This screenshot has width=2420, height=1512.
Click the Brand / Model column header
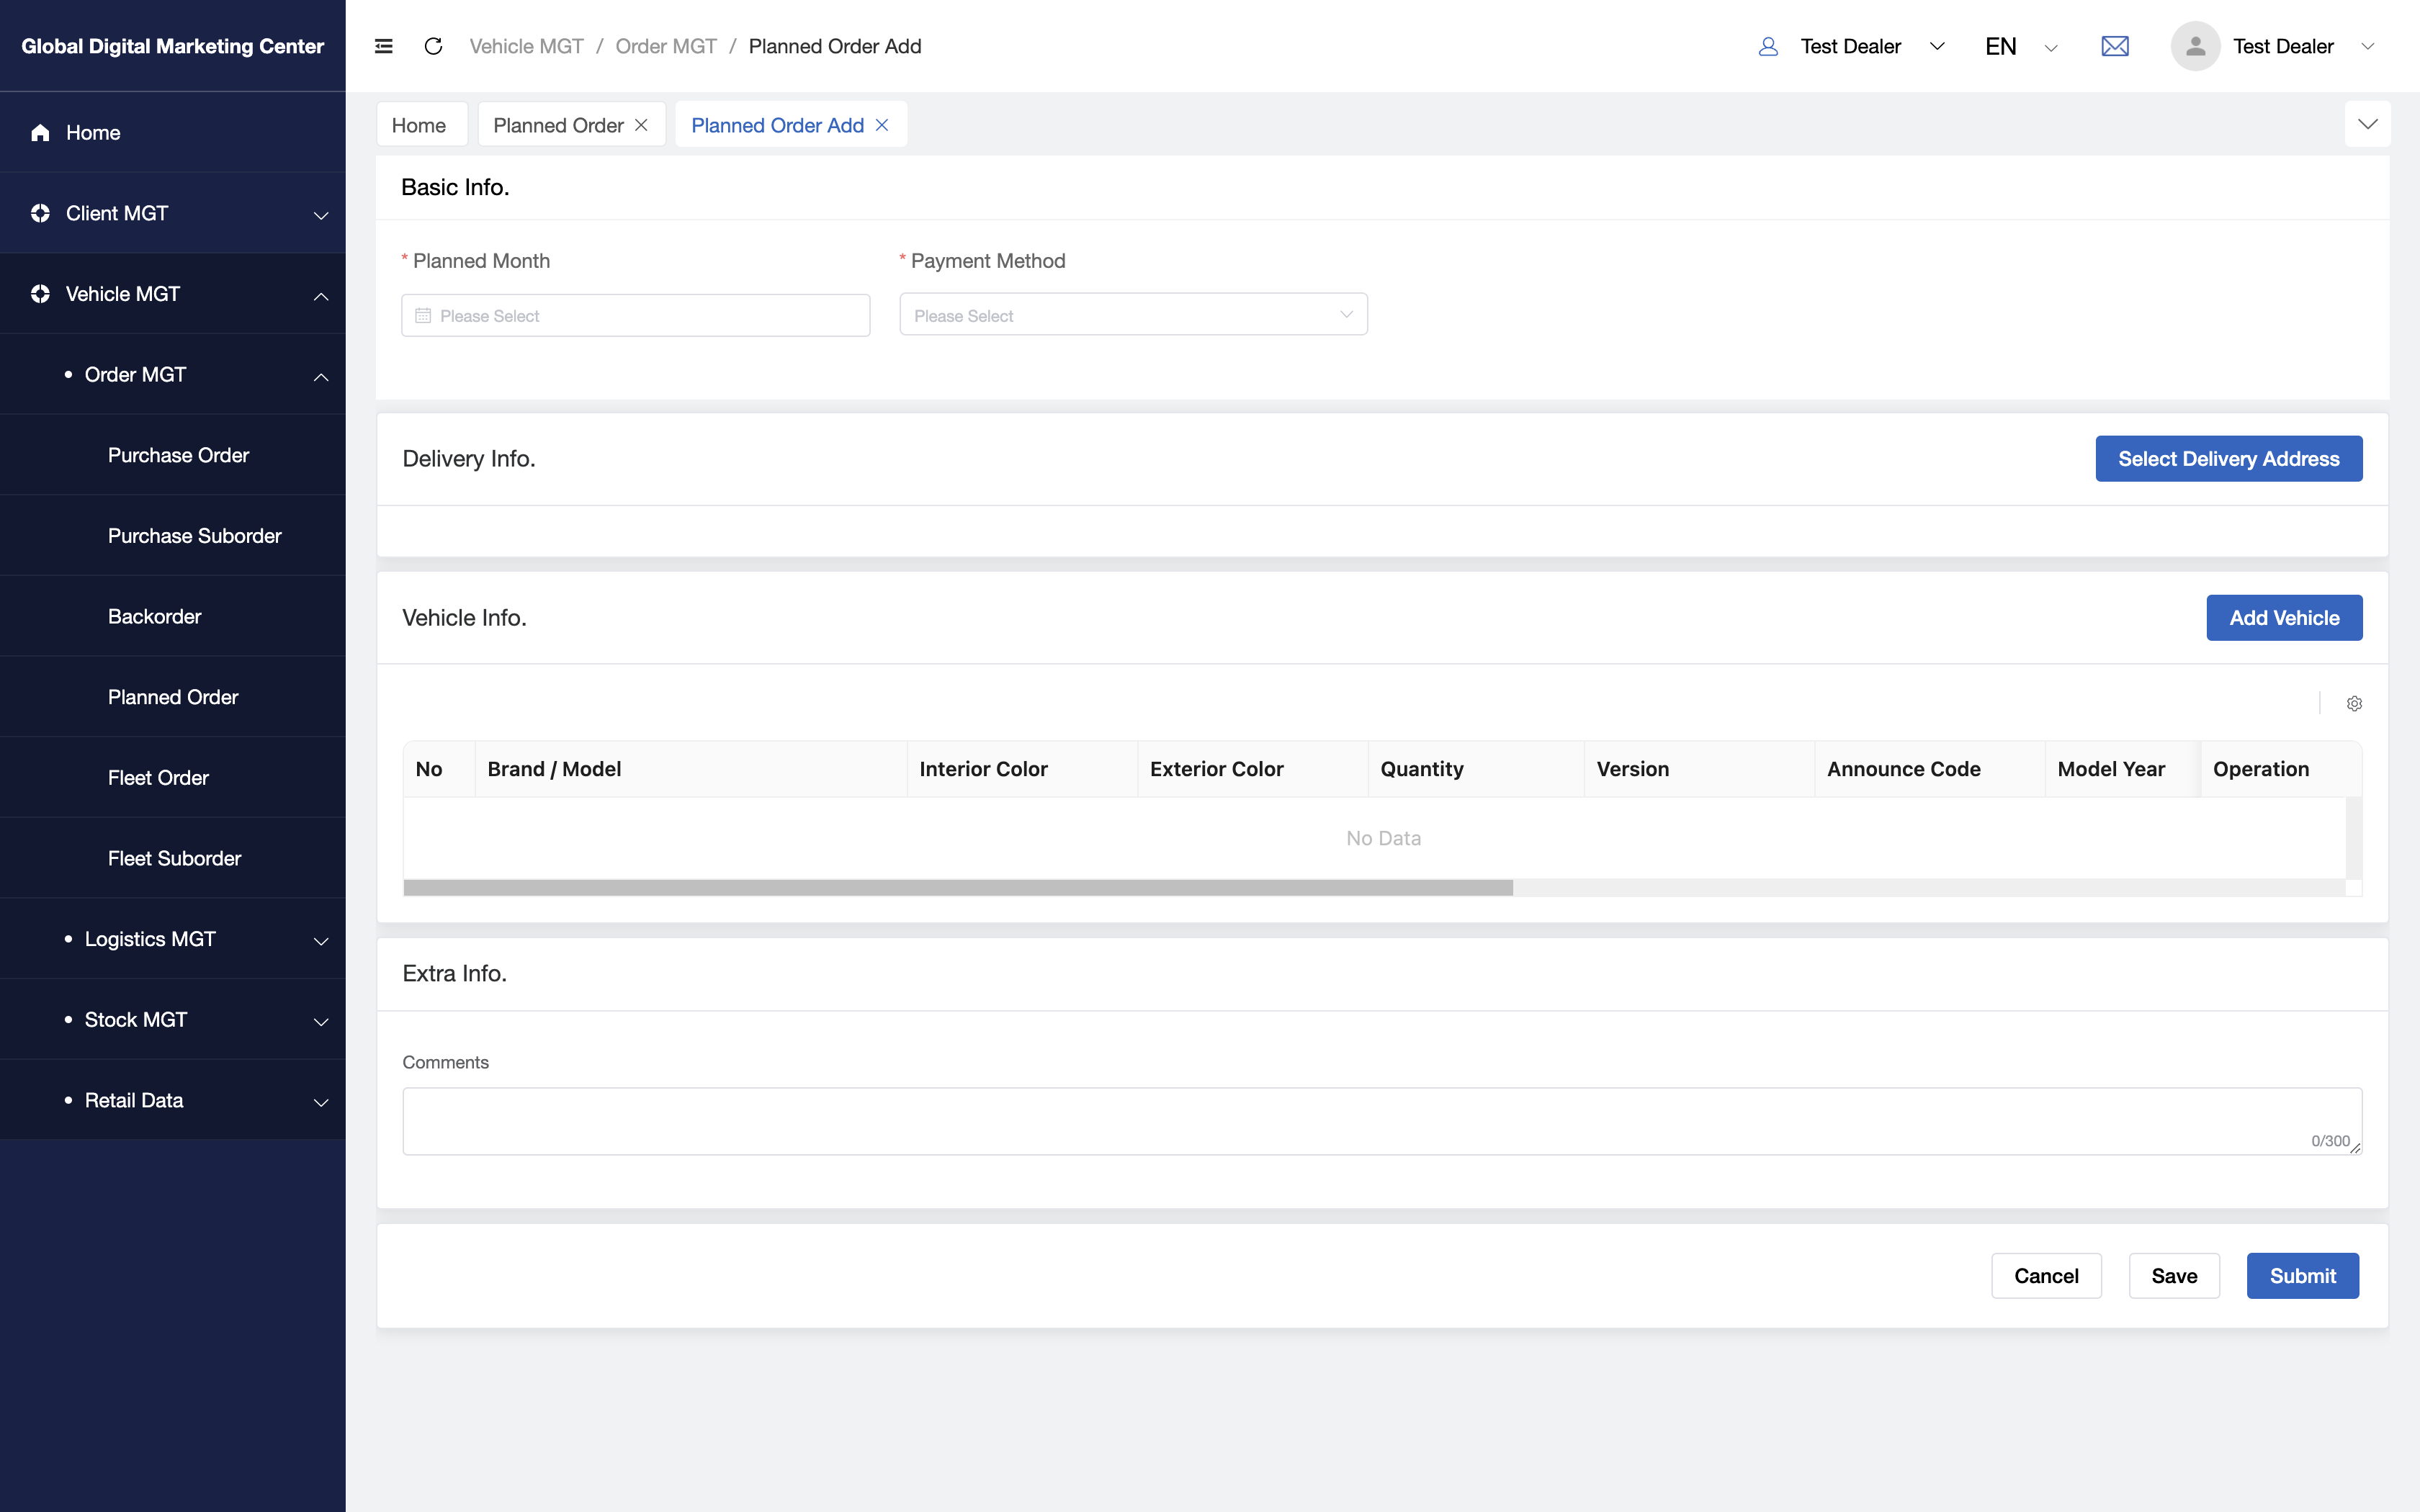tap(691, 769)
